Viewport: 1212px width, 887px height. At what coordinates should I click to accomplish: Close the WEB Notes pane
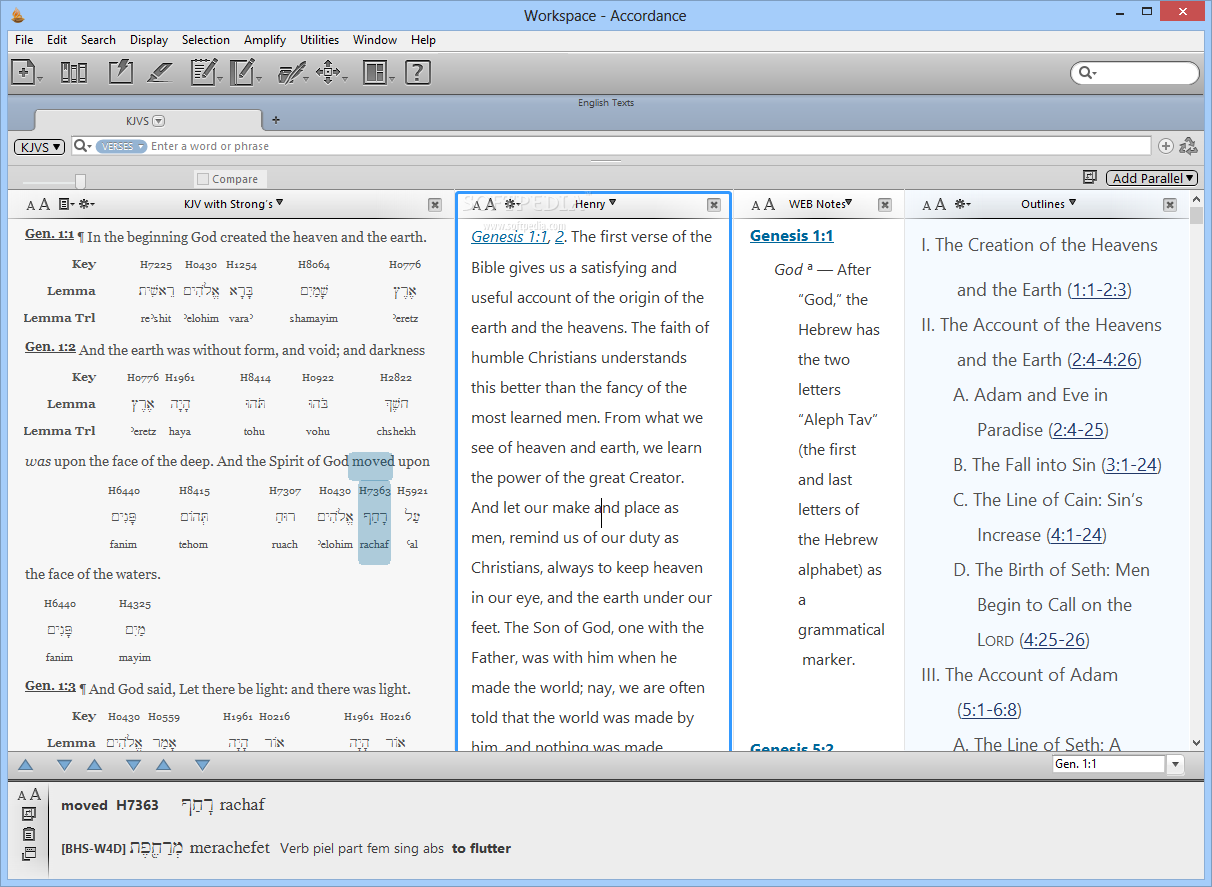point(885,205)
